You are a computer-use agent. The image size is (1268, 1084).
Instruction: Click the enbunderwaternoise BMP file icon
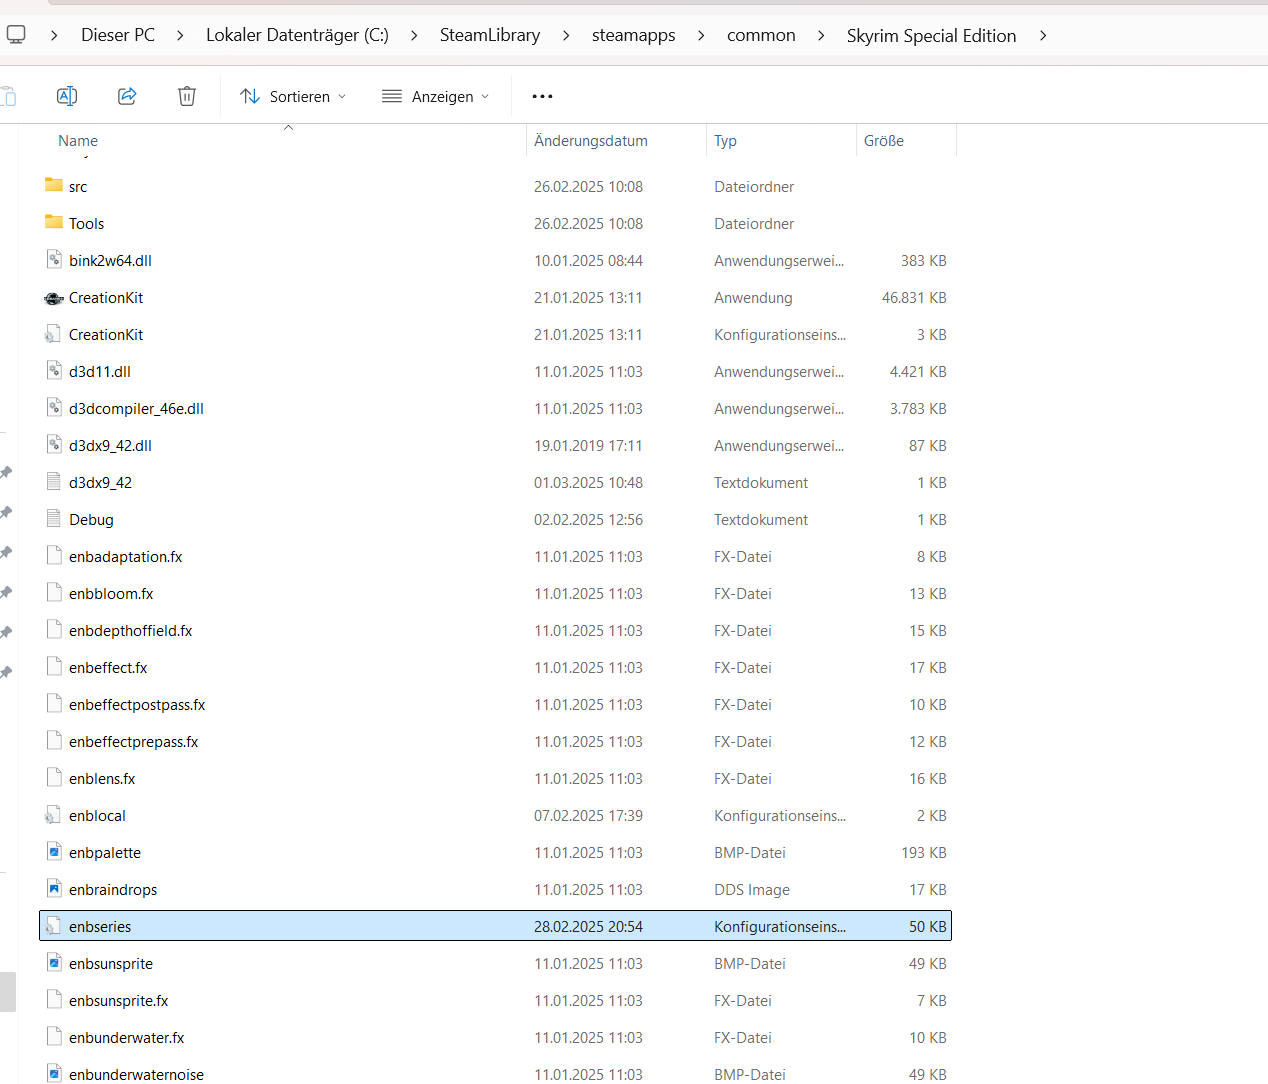pos(54,1074)
